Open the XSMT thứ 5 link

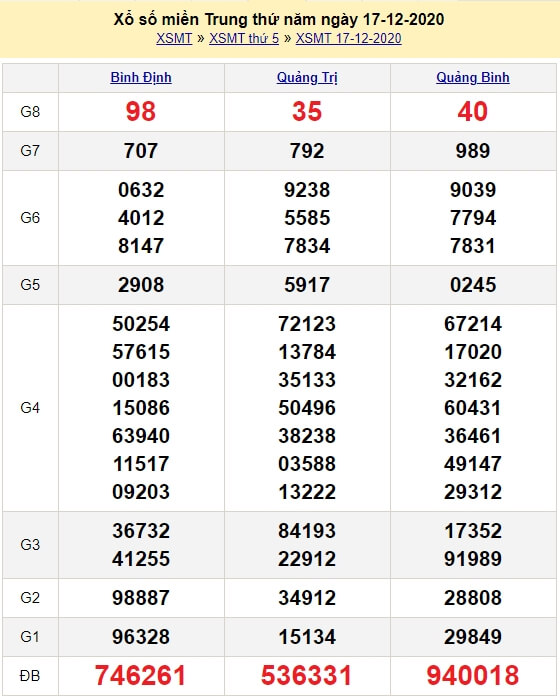pyautogui.click(x=244, y=39)
